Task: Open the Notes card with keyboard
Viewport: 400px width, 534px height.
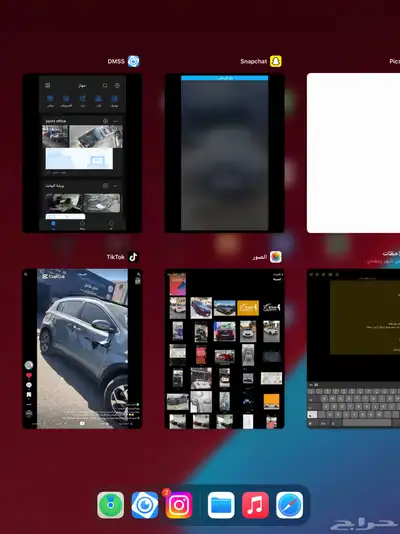Action: [x=353, y=349]
